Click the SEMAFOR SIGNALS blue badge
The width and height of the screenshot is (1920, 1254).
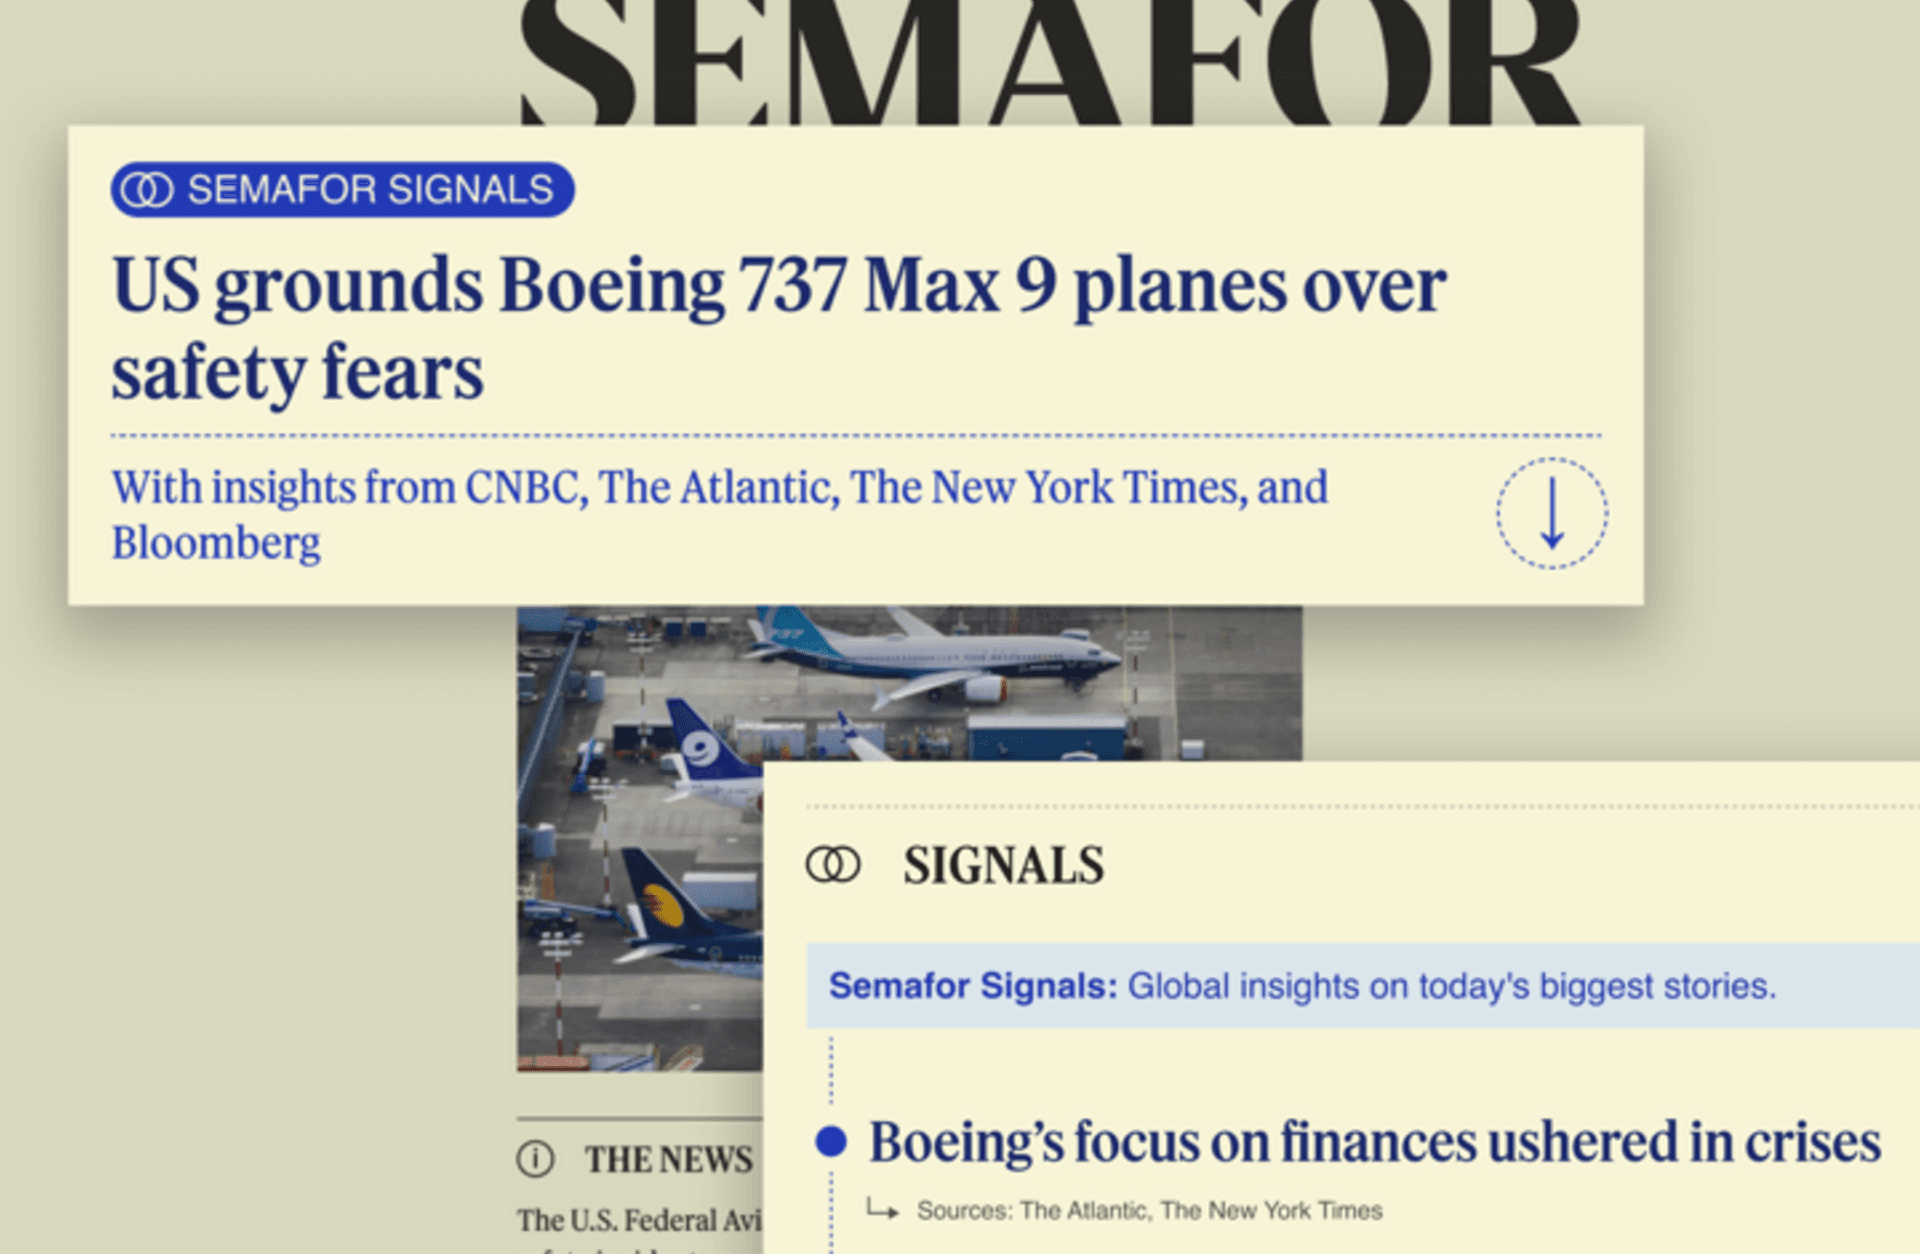[342, 189]
